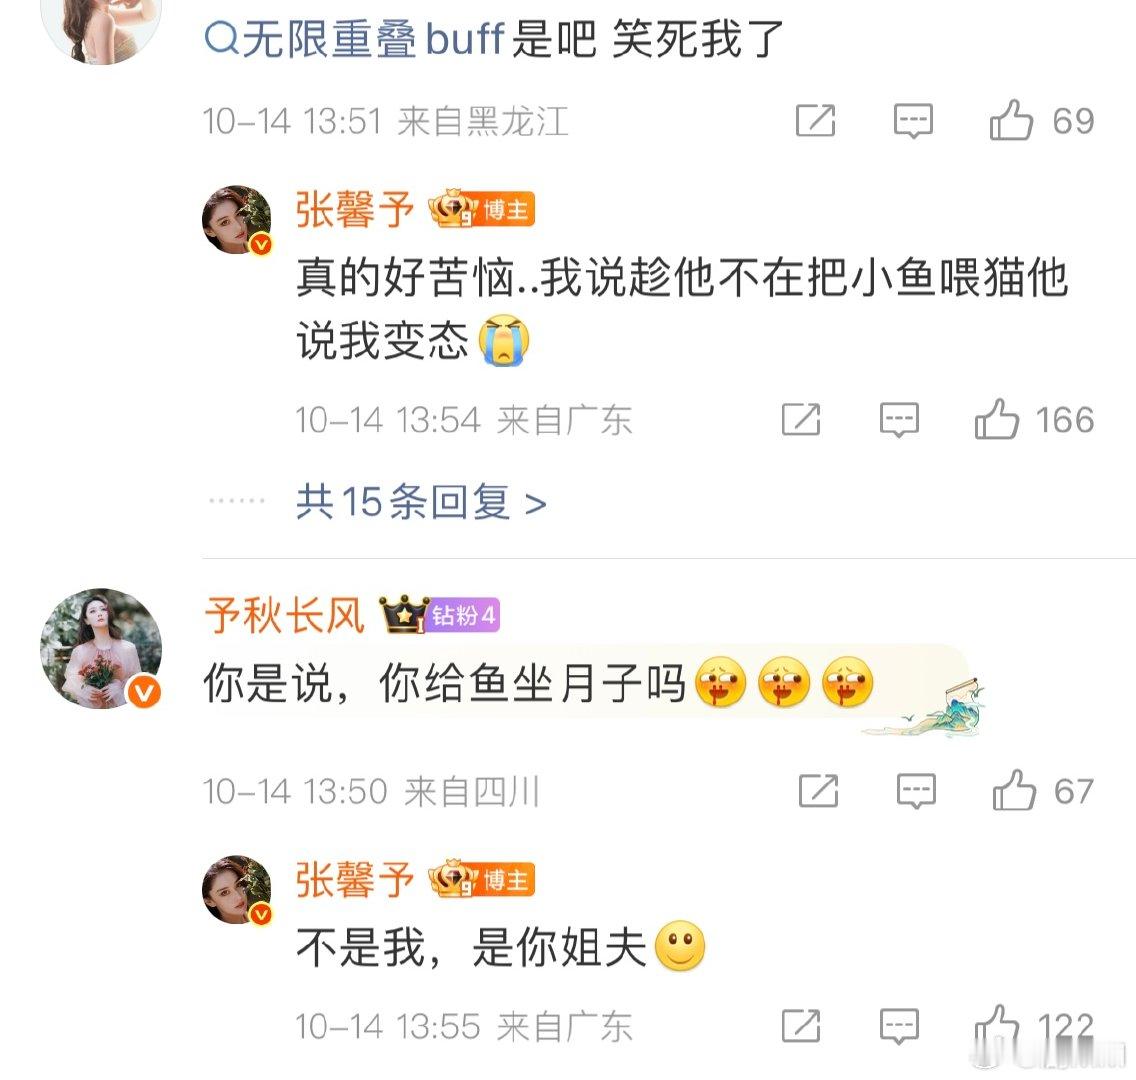The height and width of the screenshot is (1080, 1136).
Task: View 予秋长风's avatar picture
Action: click(x=101, y=648)
